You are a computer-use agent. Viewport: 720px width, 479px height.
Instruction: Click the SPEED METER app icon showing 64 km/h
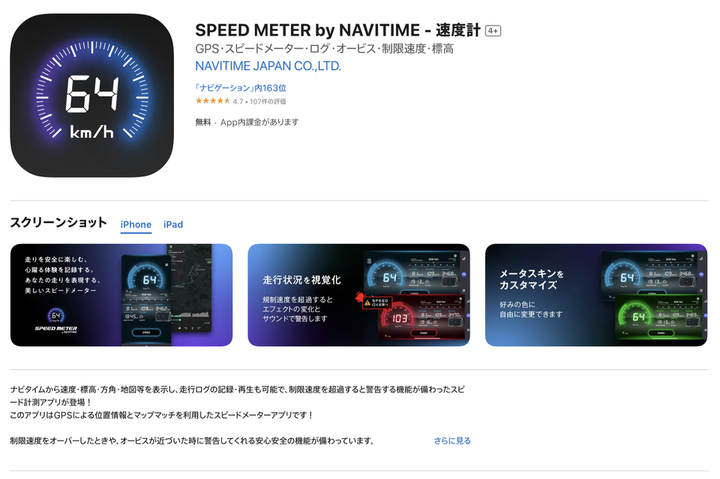point(92,96)
